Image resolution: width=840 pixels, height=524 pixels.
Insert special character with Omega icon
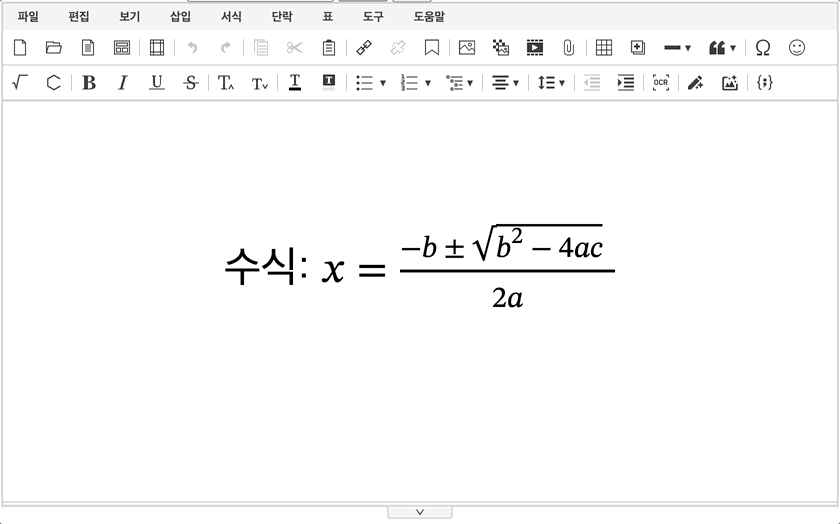(x=763, y=47)
